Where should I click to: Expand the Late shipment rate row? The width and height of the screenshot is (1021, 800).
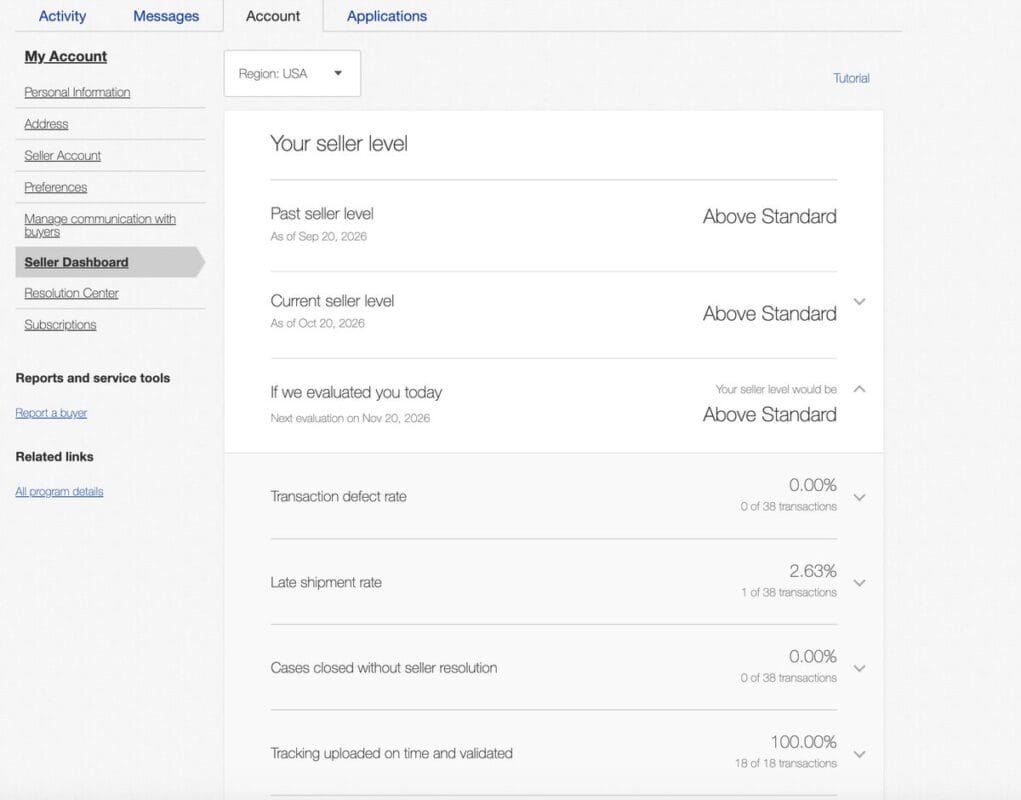(860, 583)
